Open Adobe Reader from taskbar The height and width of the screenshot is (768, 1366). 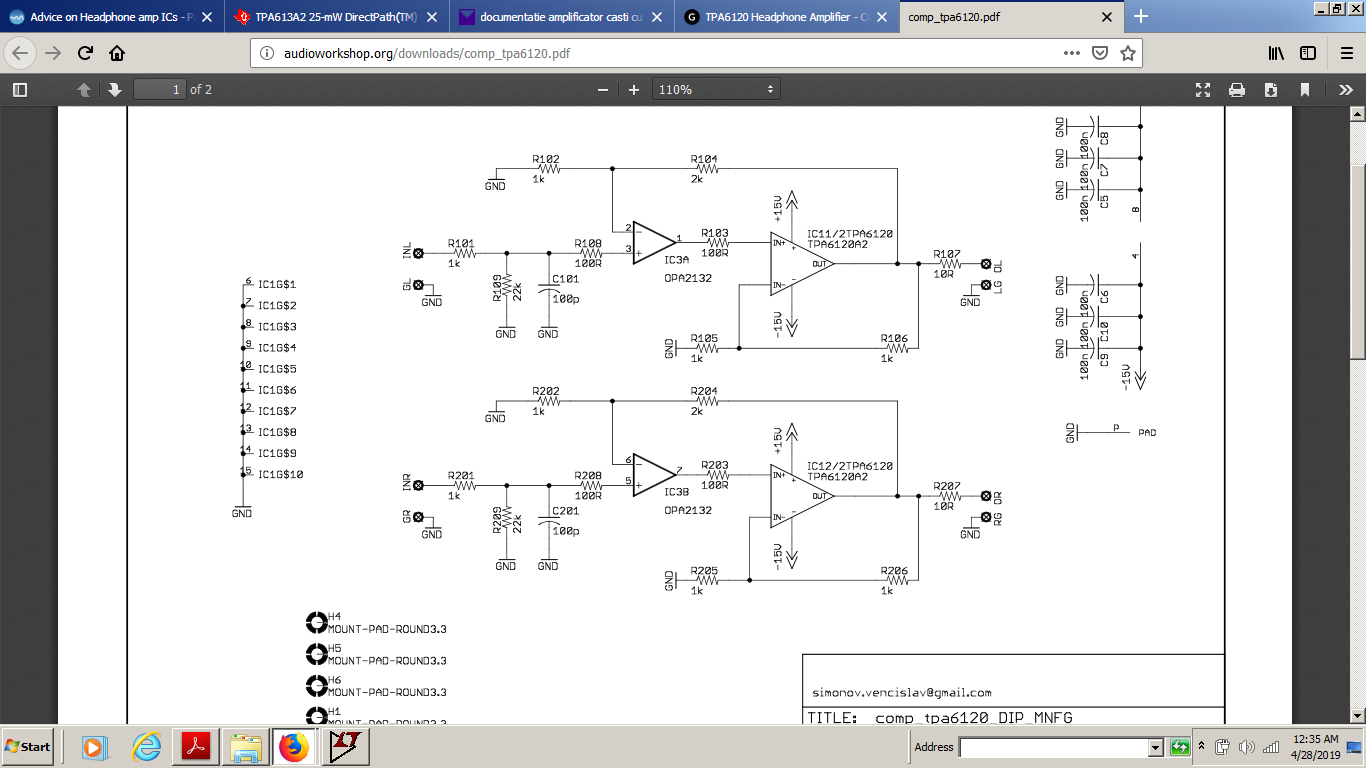pos(196,747)
